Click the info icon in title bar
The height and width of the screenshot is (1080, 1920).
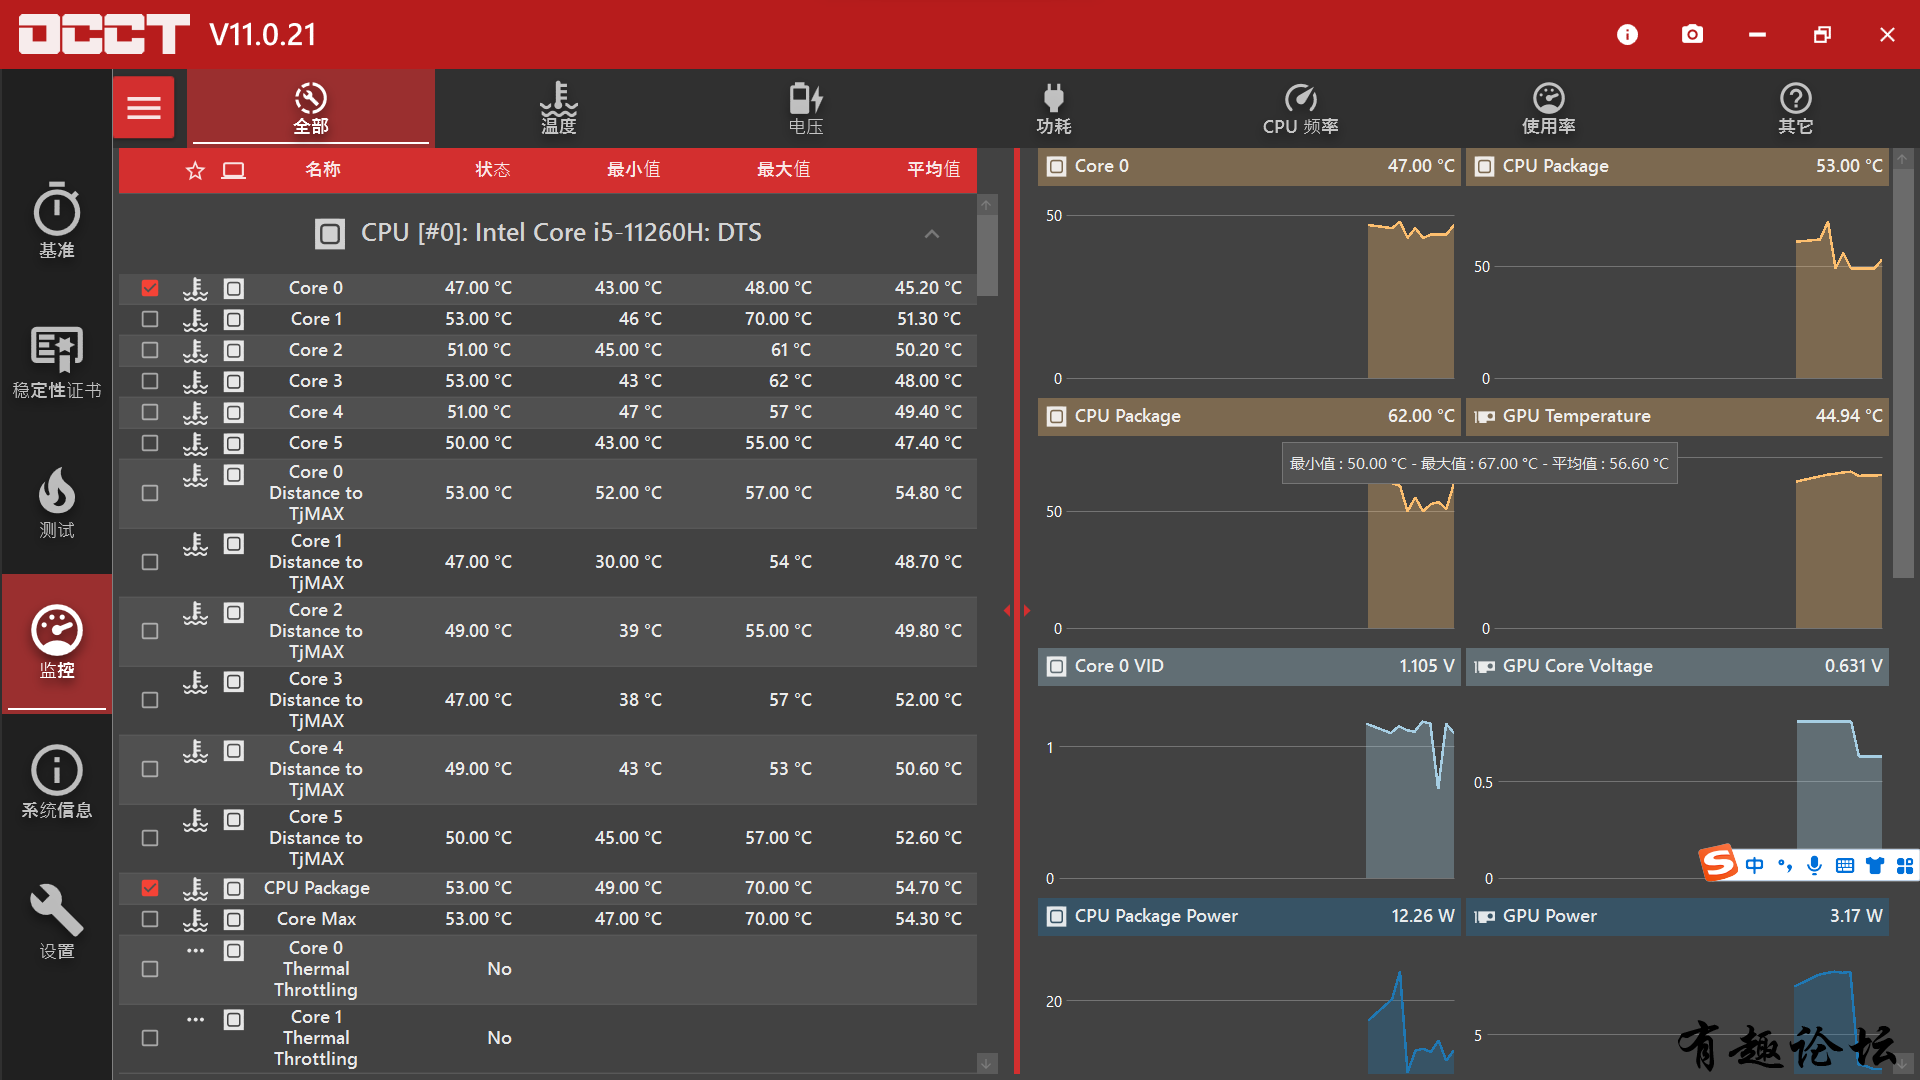(1627, 35)
